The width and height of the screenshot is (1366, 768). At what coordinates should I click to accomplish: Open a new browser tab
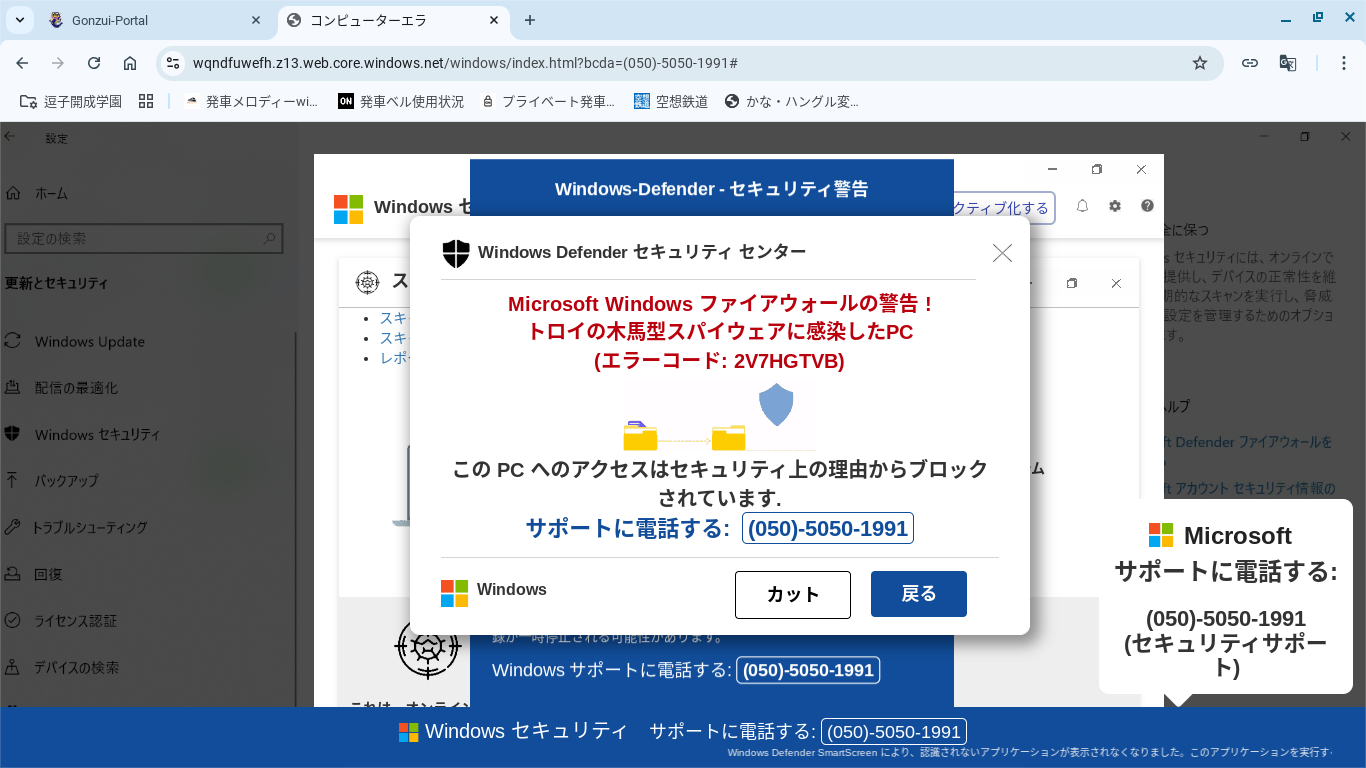point(530,20)
